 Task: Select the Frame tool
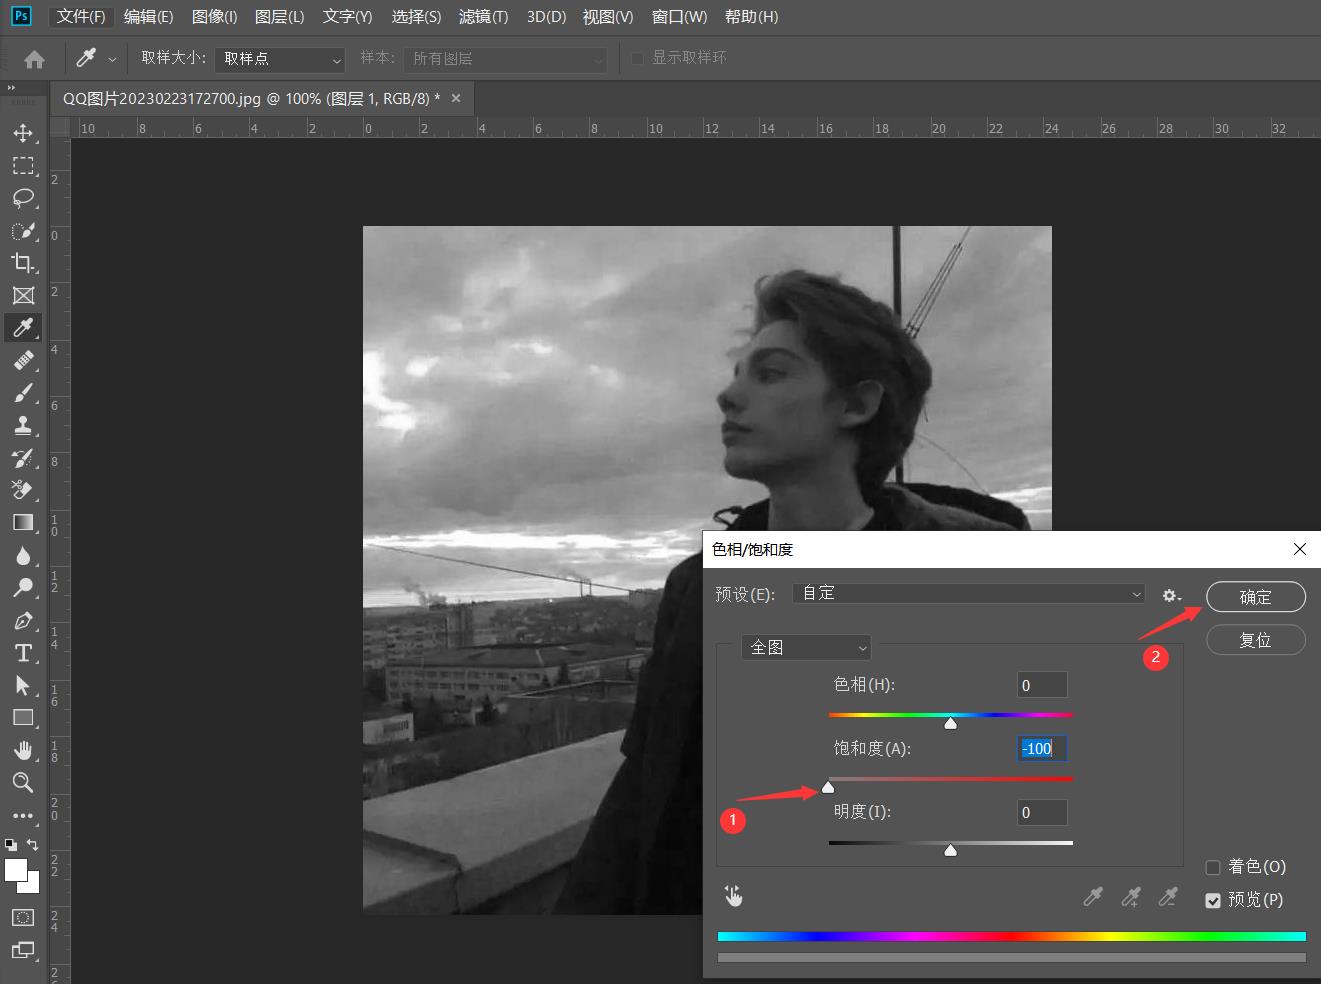pyautogui.click(x=23, y=295)
